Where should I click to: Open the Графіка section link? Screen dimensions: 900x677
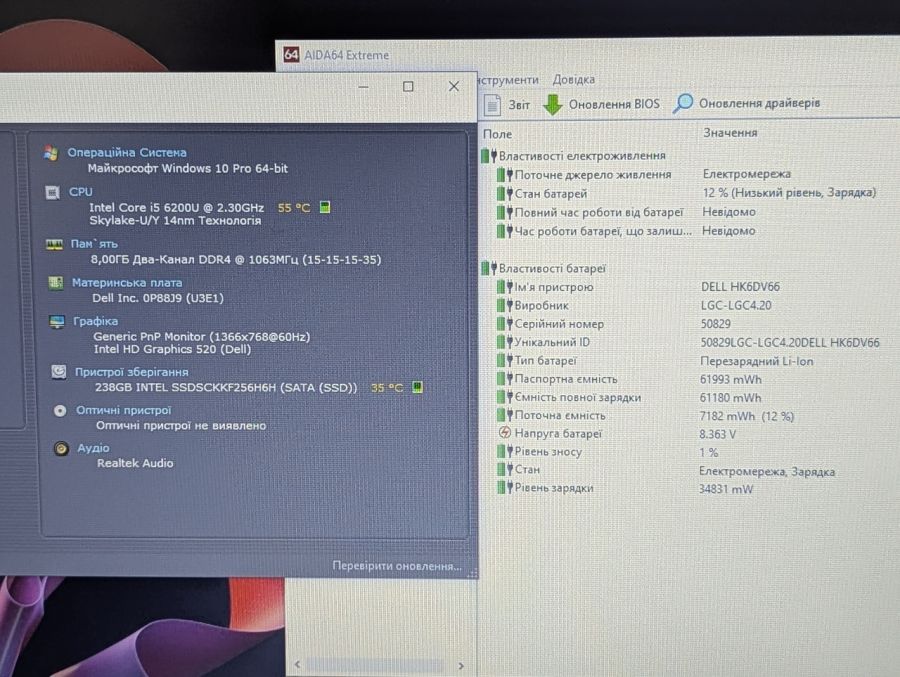[x=95, y=321]
